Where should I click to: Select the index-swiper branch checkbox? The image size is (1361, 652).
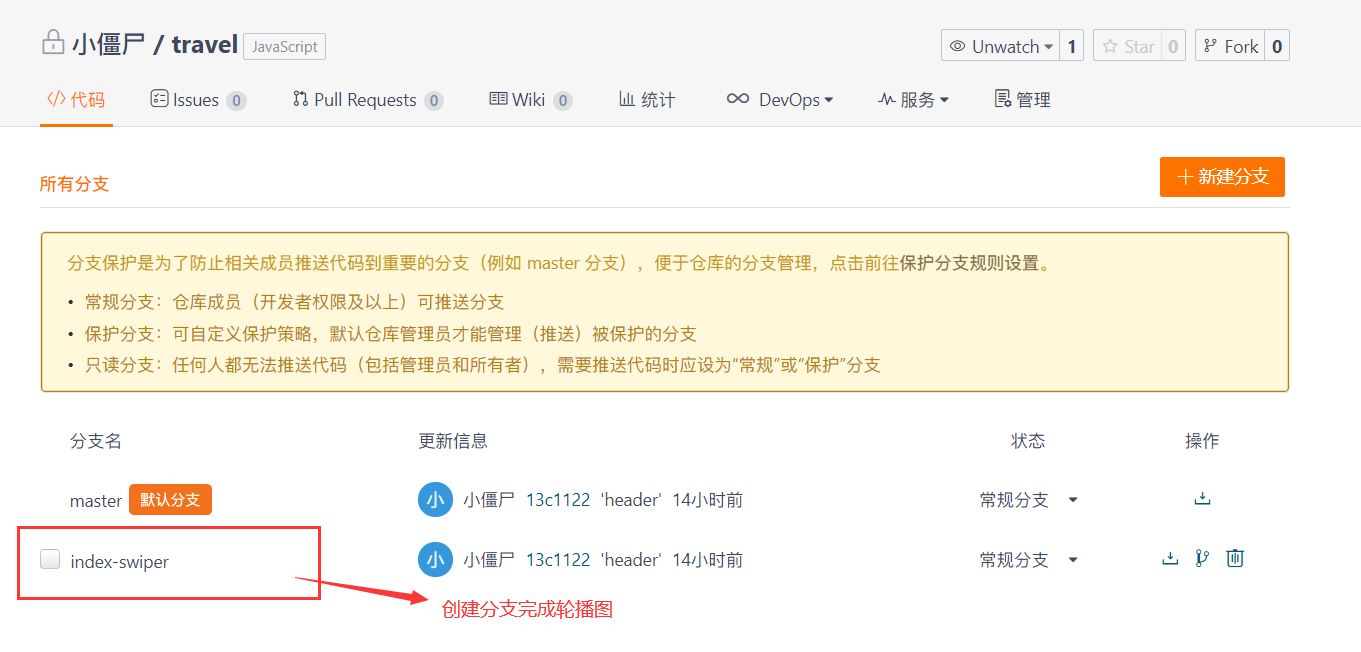[50, 559]
